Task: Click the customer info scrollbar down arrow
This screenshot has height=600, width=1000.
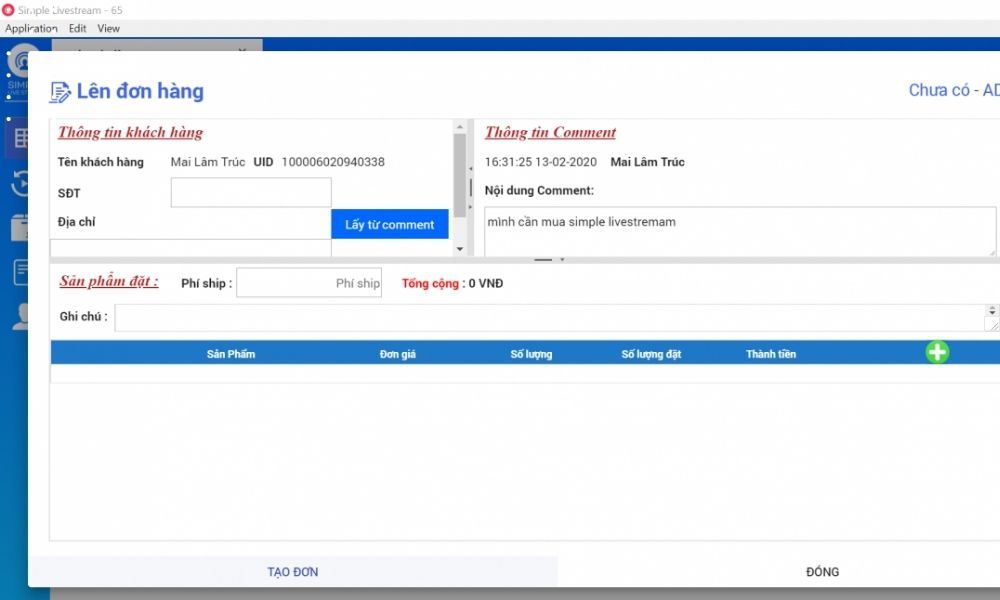Action: (460, 249)
